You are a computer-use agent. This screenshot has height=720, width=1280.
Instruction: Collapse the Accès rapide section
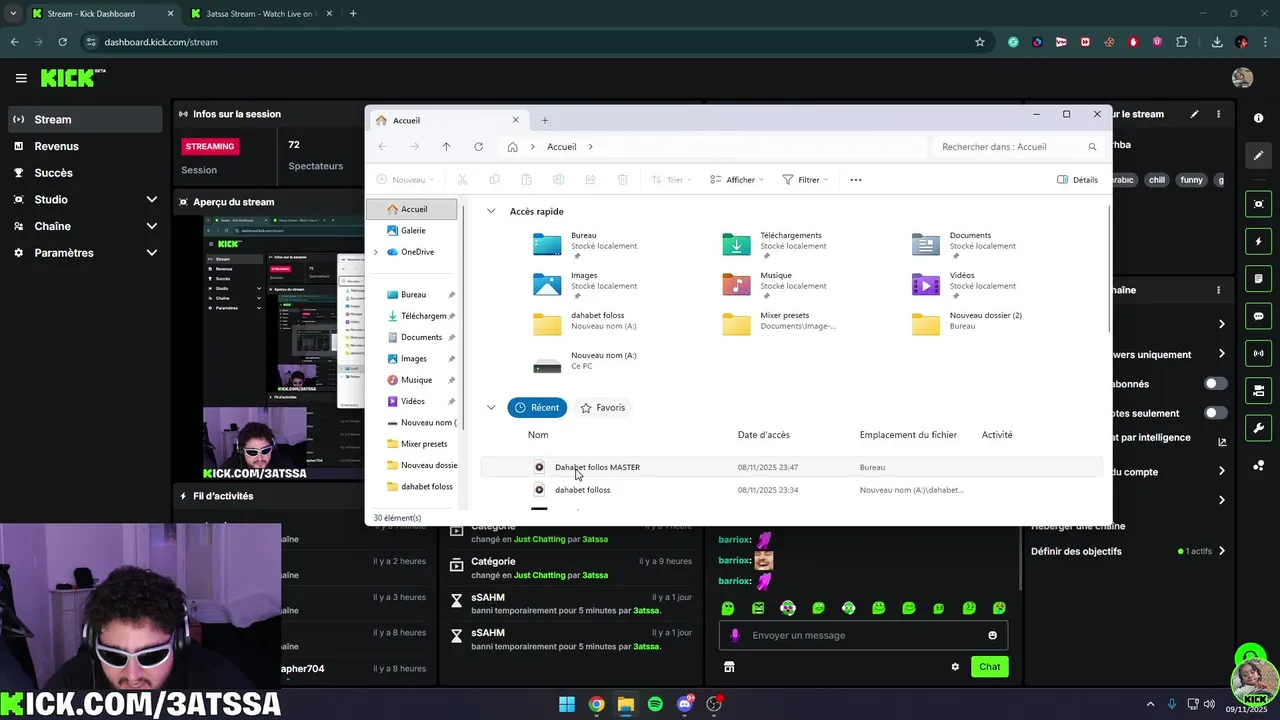491,212
